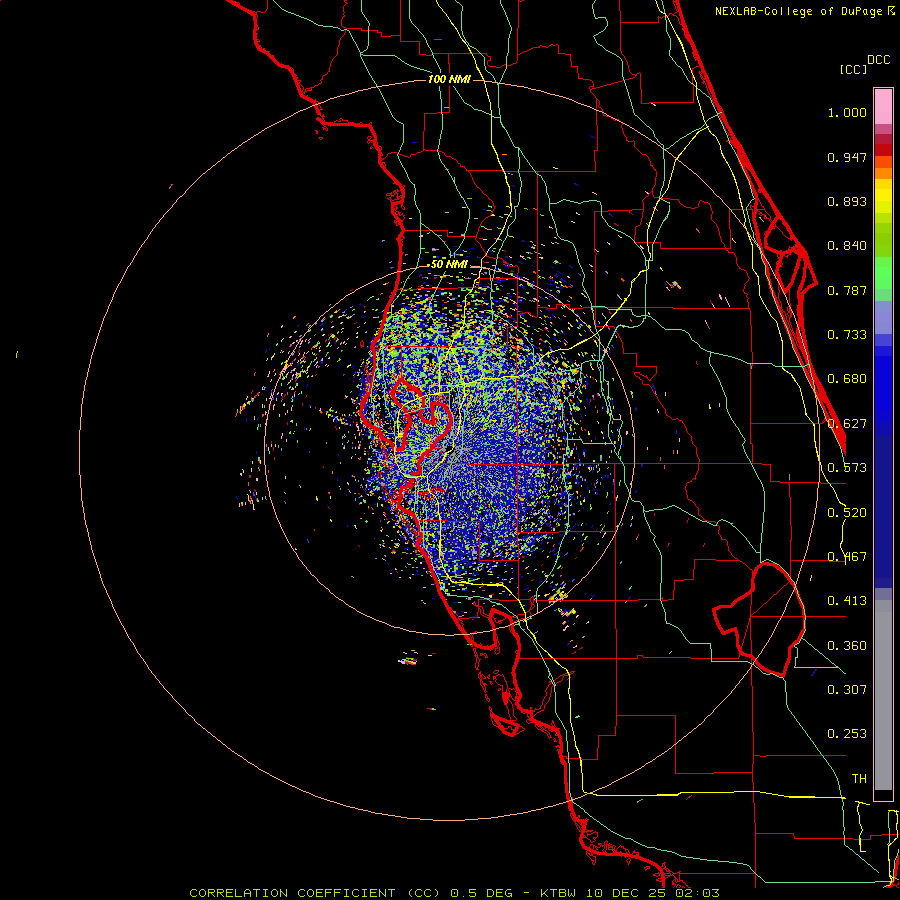Click the 0.360 legend value

click(847, 646)
